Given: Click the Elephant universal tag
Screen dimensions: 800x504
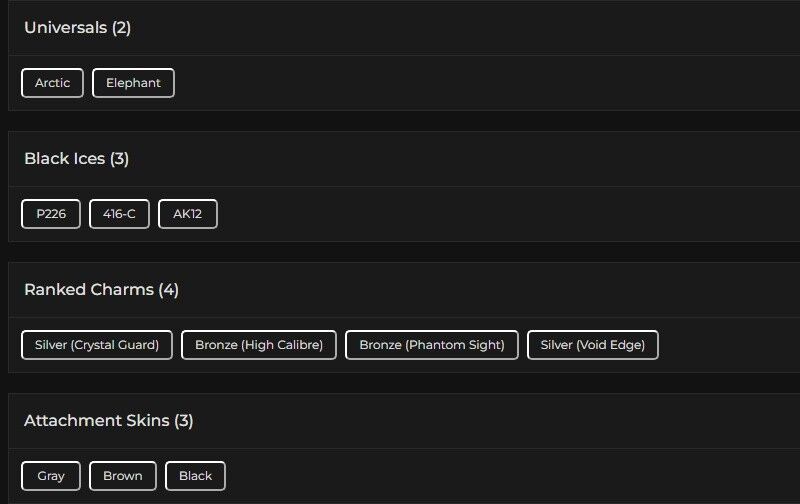Looking at the screenshot, I should coord(133,83).
